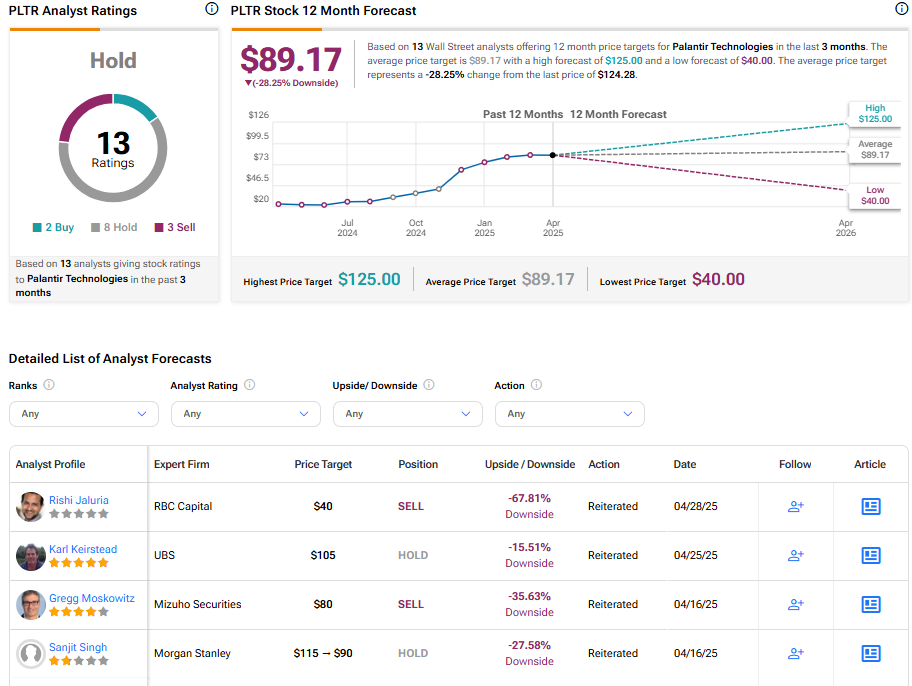The height and width of the screenshot is (686, 912).
Task: Click the large $89.17 price target
Action: click(291, 60)
